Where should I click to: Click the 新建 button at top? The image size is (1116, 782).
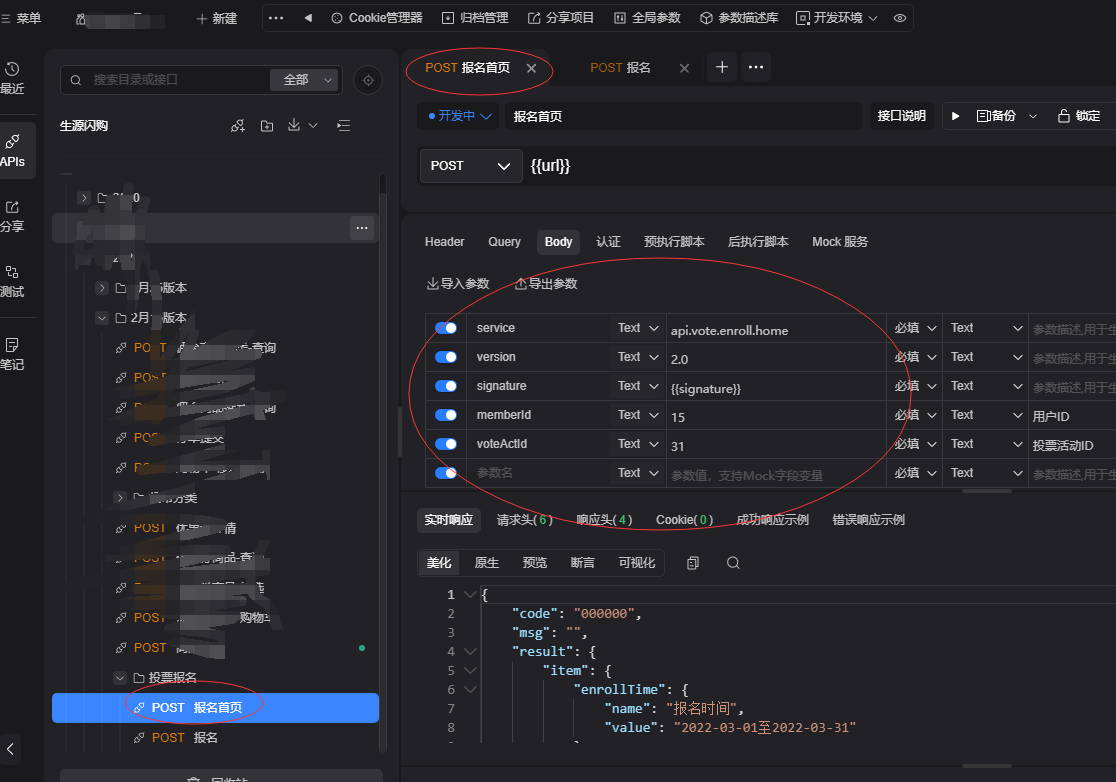[x=216, y=19]
